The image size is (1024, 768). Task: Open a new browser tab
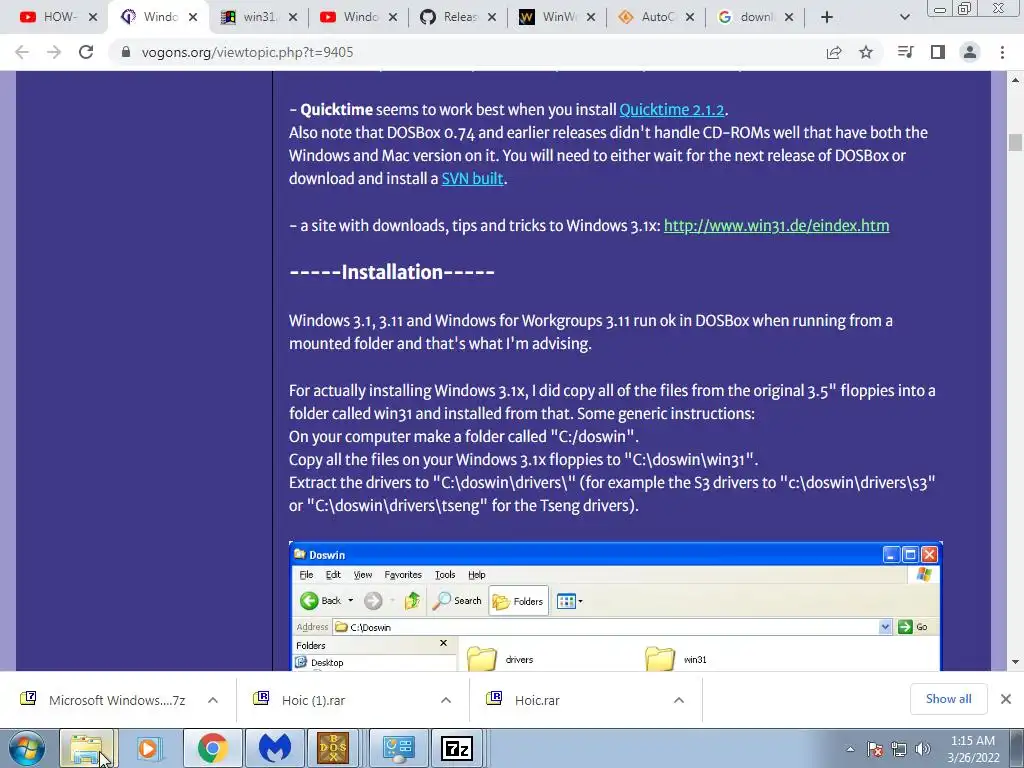pos(827,17)
